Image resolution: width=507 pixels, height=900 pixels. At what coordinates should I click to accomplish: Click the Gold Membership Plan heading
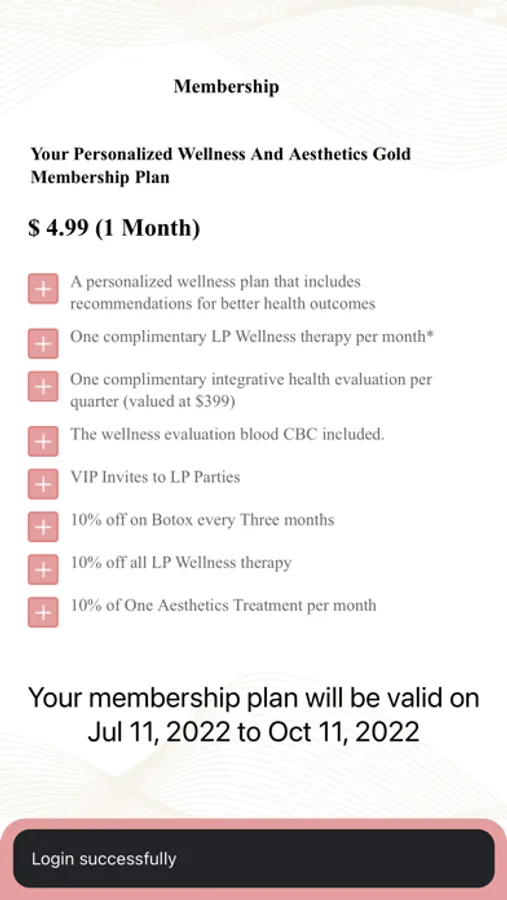[x=220, y=165]
